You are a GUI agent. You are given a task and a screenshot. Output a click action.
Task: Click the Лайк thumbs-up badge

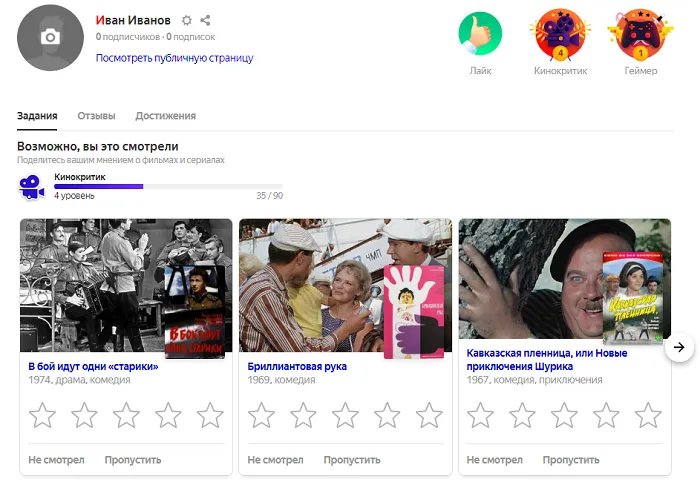480,34
